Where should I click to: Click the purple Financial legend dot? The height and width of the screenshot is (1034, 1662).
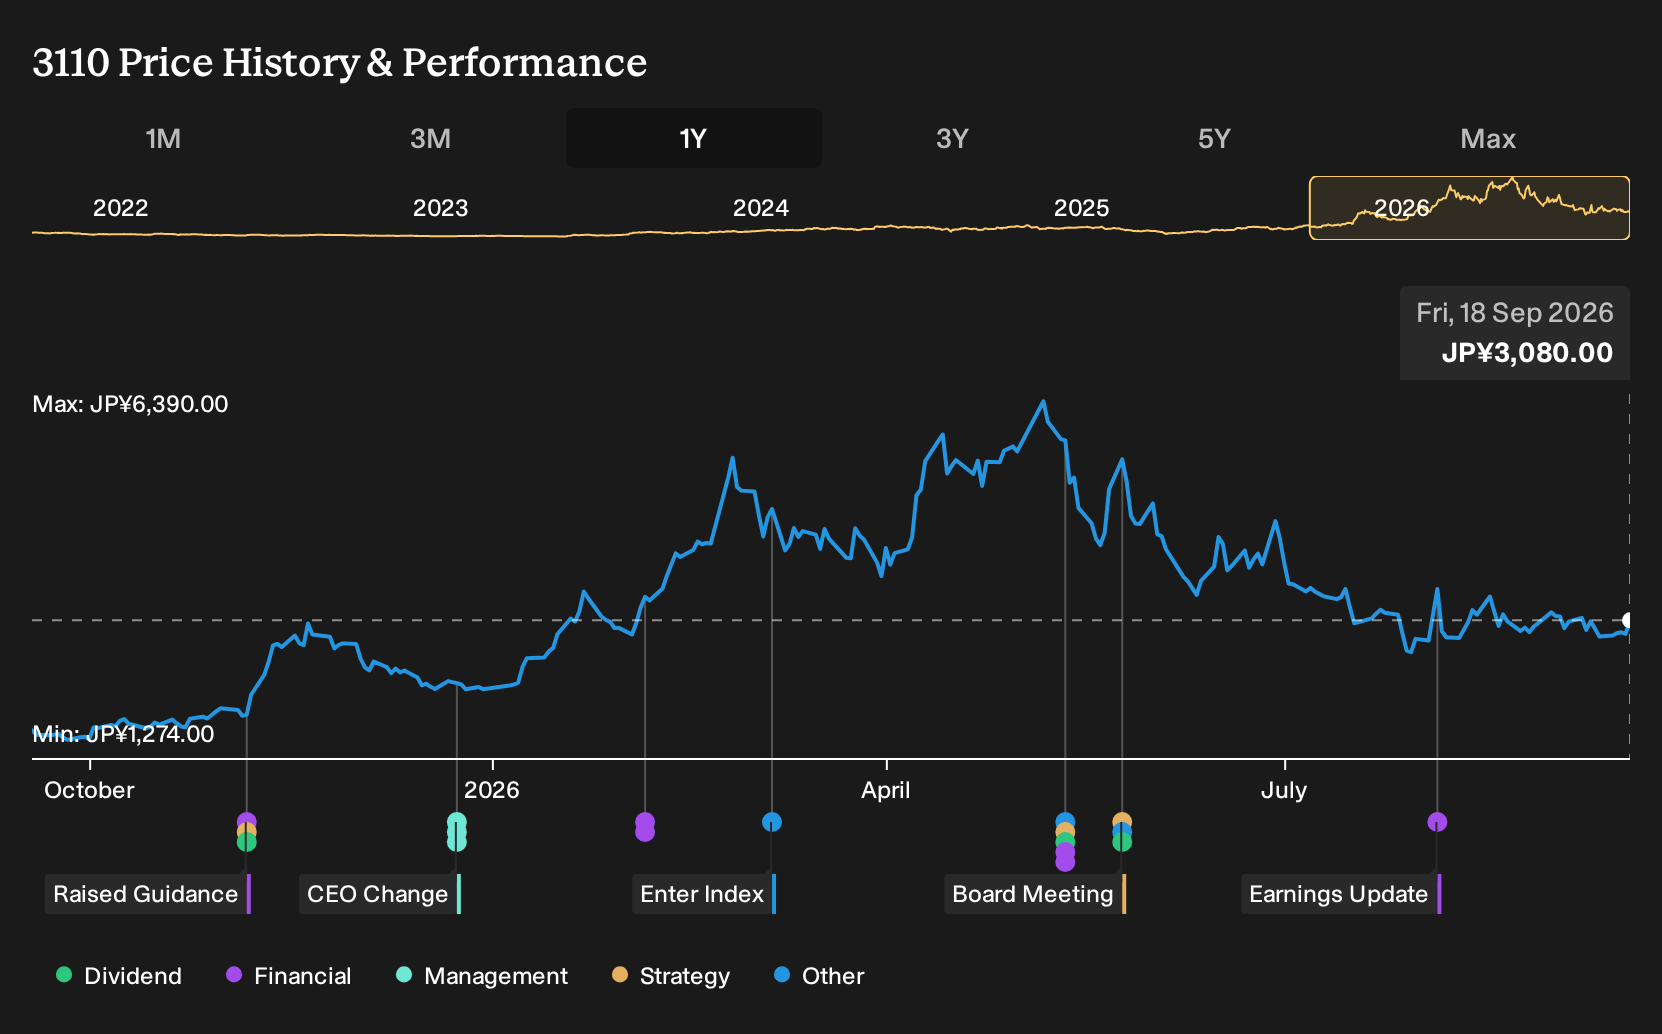(234, 975)
